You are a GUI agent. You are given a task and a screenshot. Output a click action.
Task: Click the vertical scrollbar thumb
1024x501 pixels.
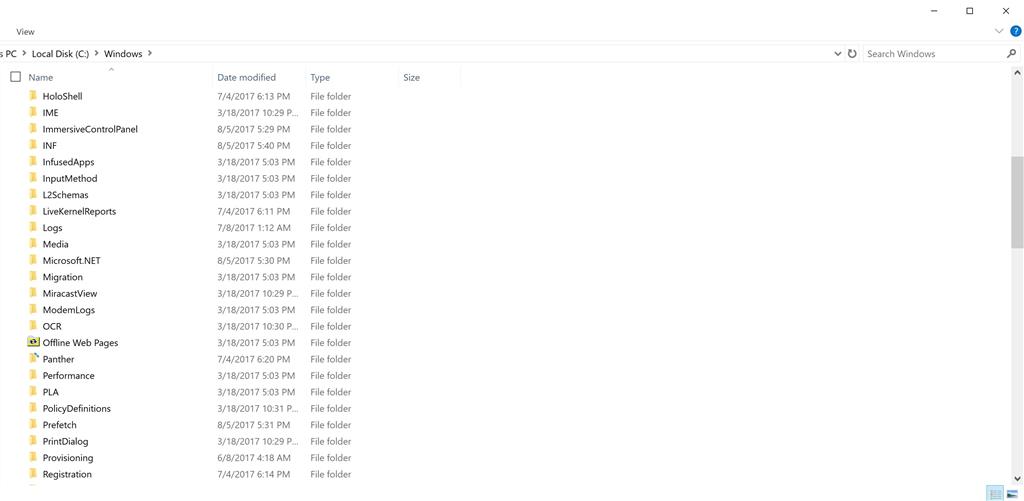pos(1017,202)
